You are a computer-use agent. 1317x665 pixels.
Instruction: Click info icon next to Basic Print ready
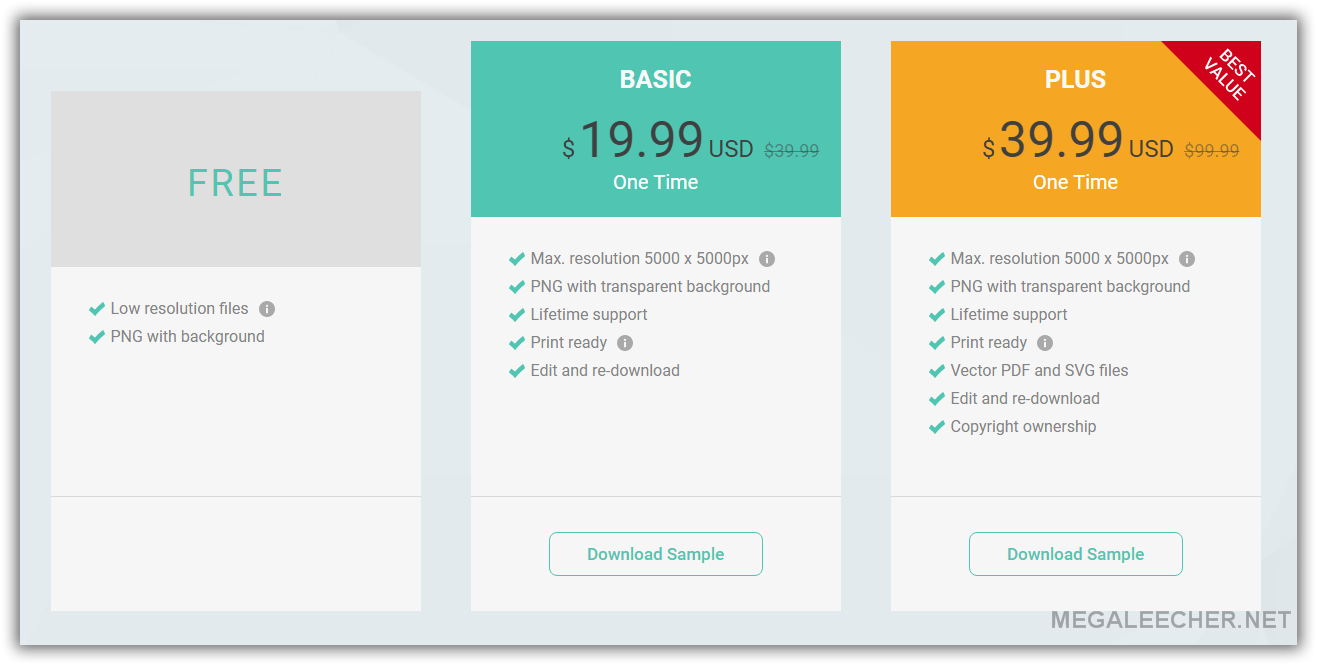point(625,343)
